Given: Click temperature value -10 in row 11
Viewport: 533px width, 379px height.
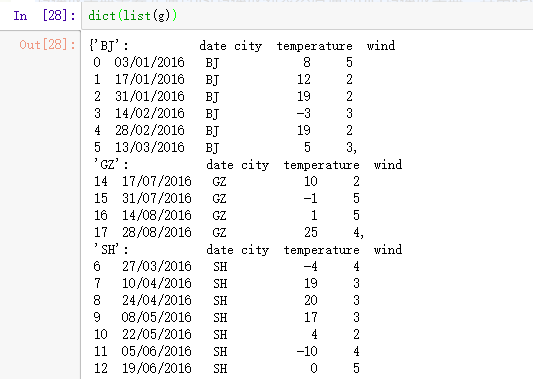Looking at the screenshot, I should [x=307, y=351].
